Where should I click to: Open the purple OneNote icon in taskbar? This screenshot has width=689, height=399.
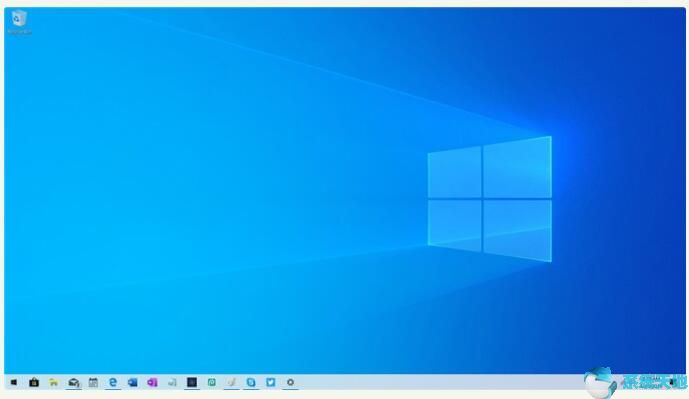[x=152, y=382]
